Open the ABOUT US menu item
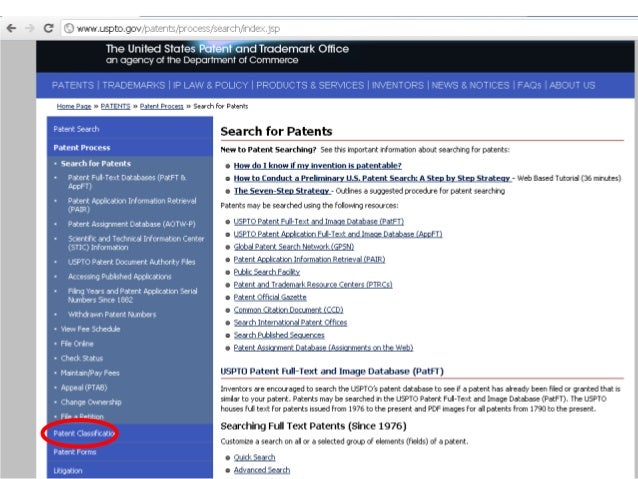Viewport: 638px width, 479px height. (572, 85)
